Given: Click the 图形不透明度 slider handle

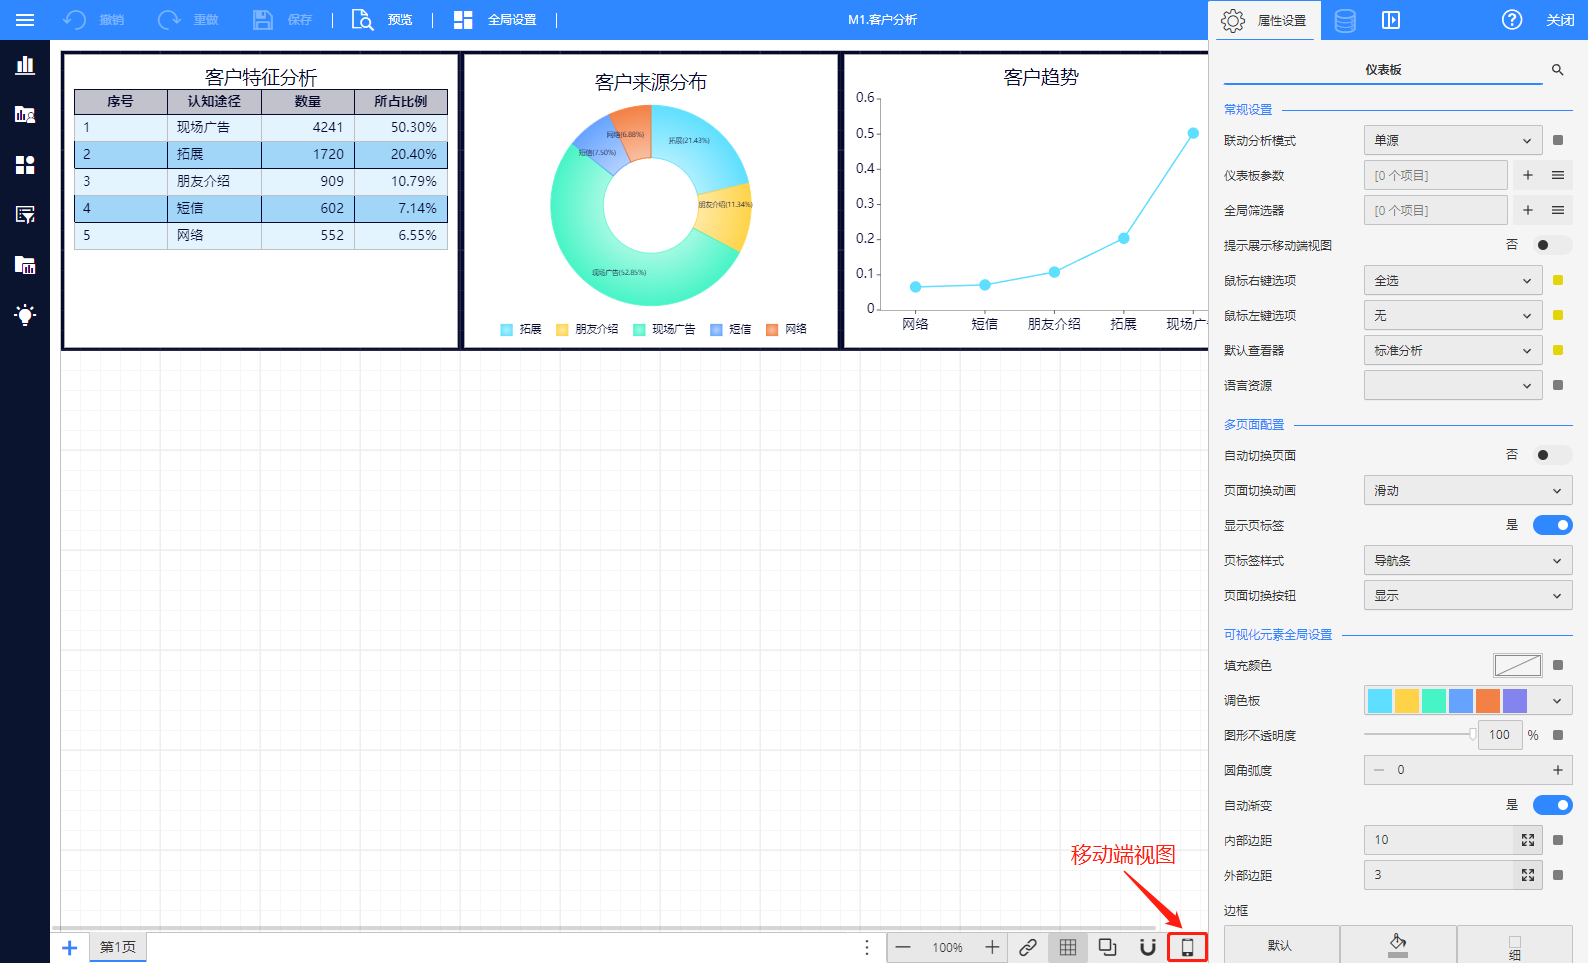Looking at the screenshot, I should tap(1472, 735).
